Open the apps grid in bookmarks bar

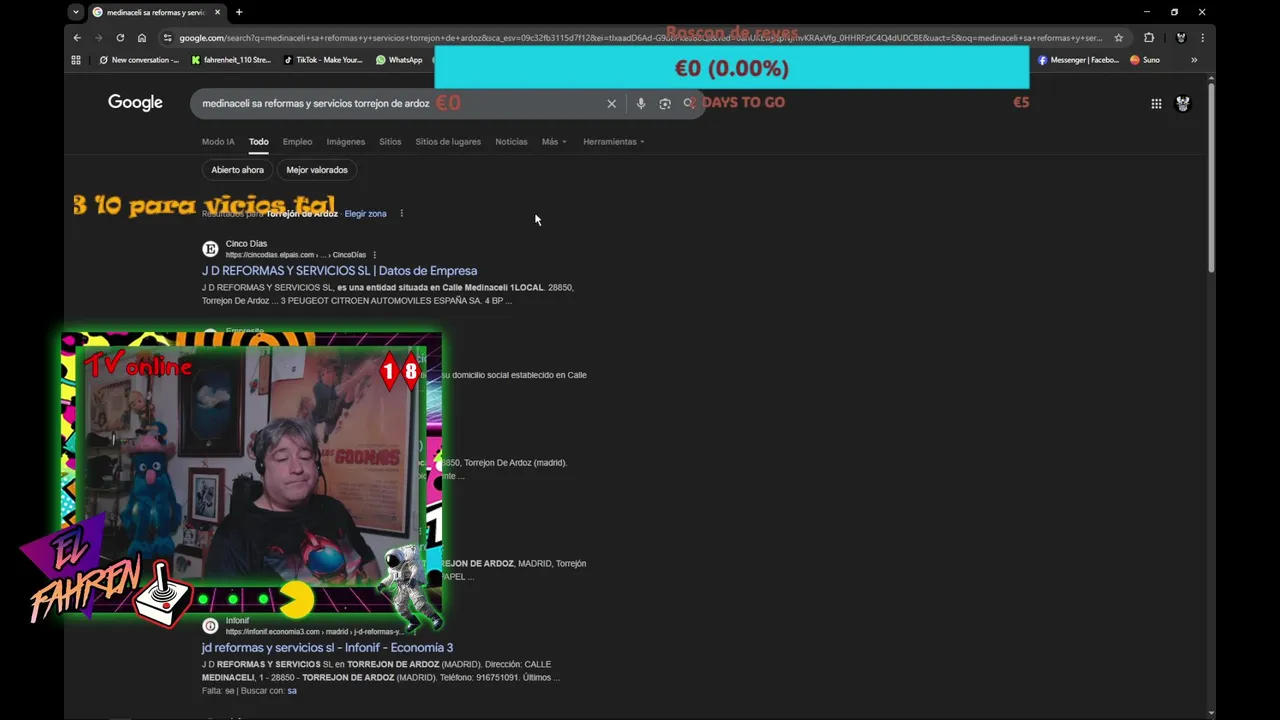click(76, 60)
